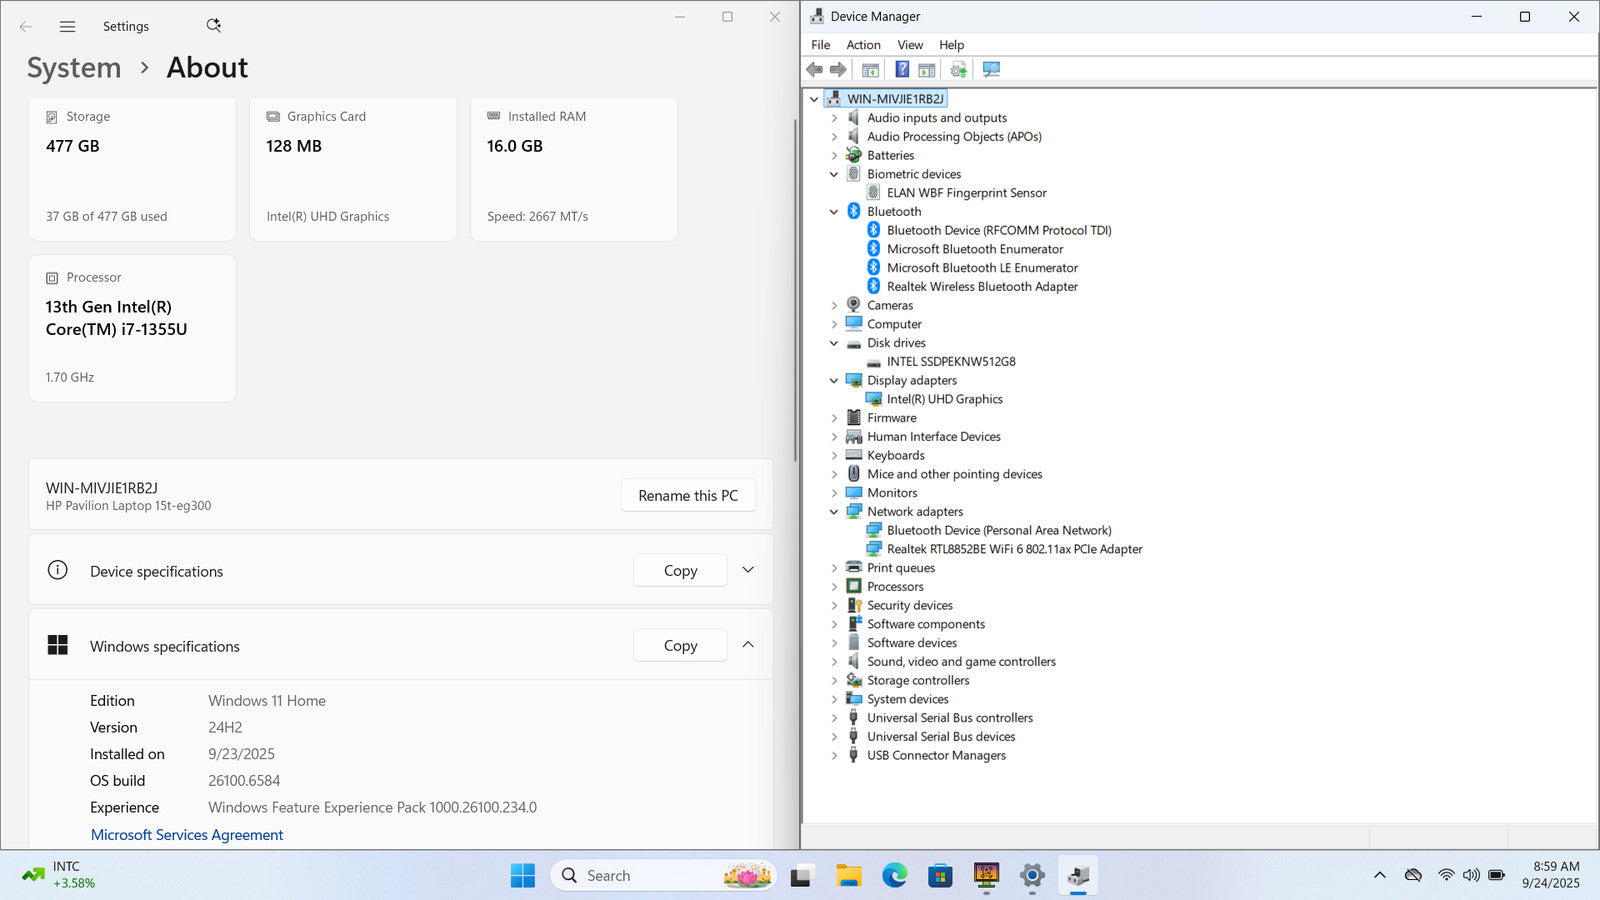Screen dimensions: 1600x900
Task: Click Scan for hardware changes icon
Action: point(991,70)
